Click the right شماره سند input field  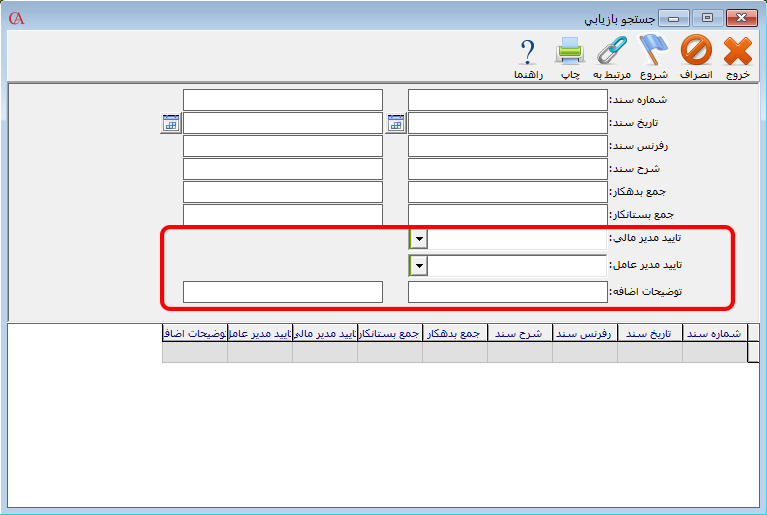click(508, 100)
